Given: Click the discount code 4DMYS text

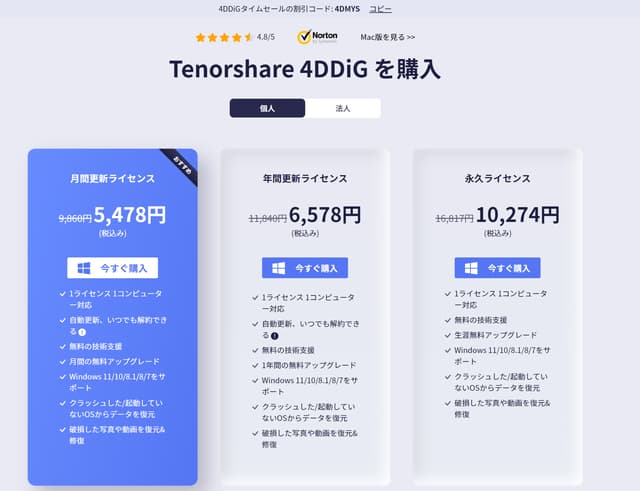Looking at the screenshot, I should point(347,9).
